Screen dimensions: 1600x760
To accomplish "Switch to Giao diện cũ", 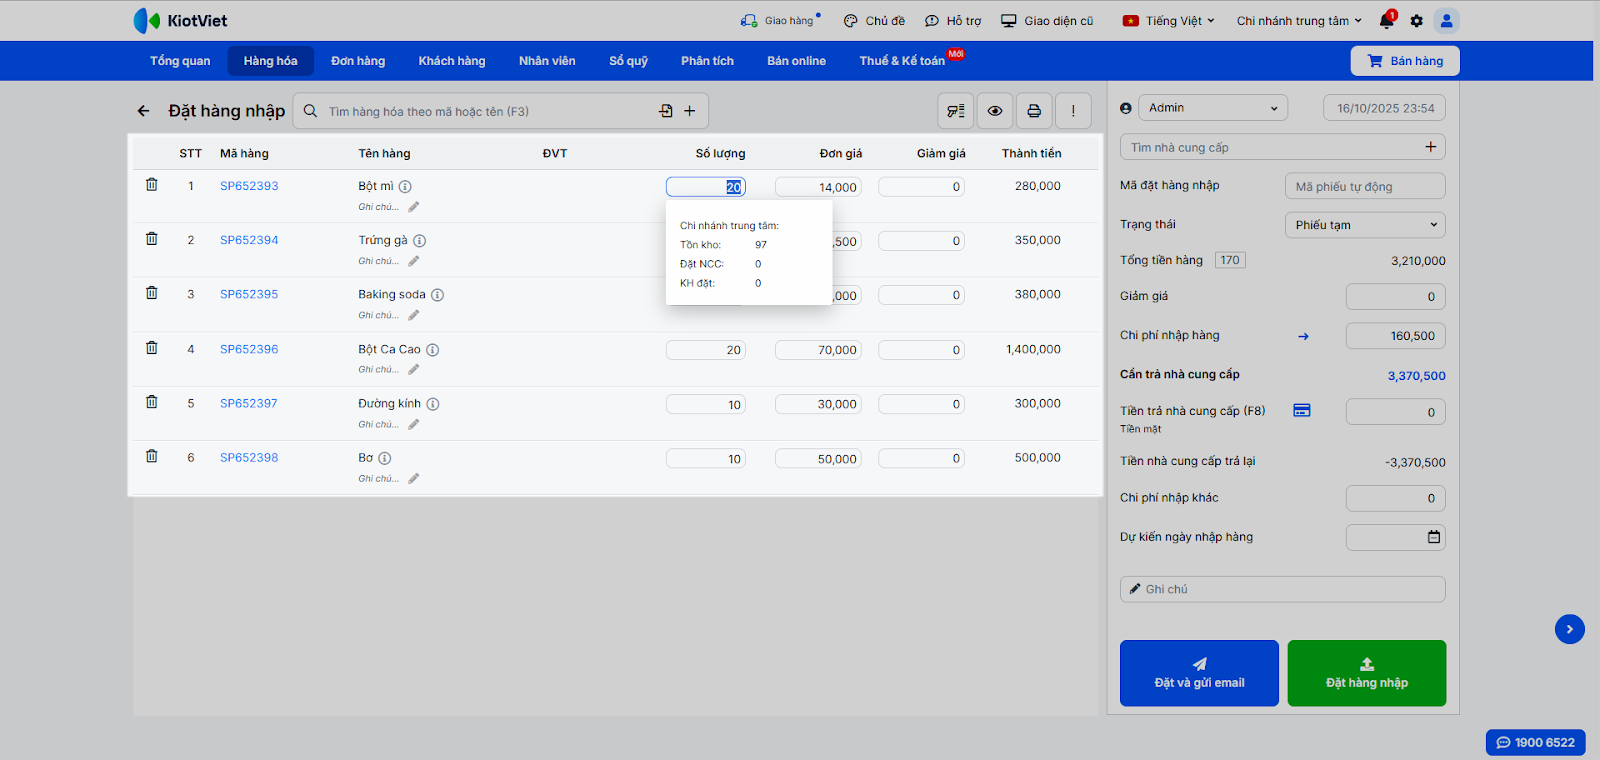I will coord(1047,21).
